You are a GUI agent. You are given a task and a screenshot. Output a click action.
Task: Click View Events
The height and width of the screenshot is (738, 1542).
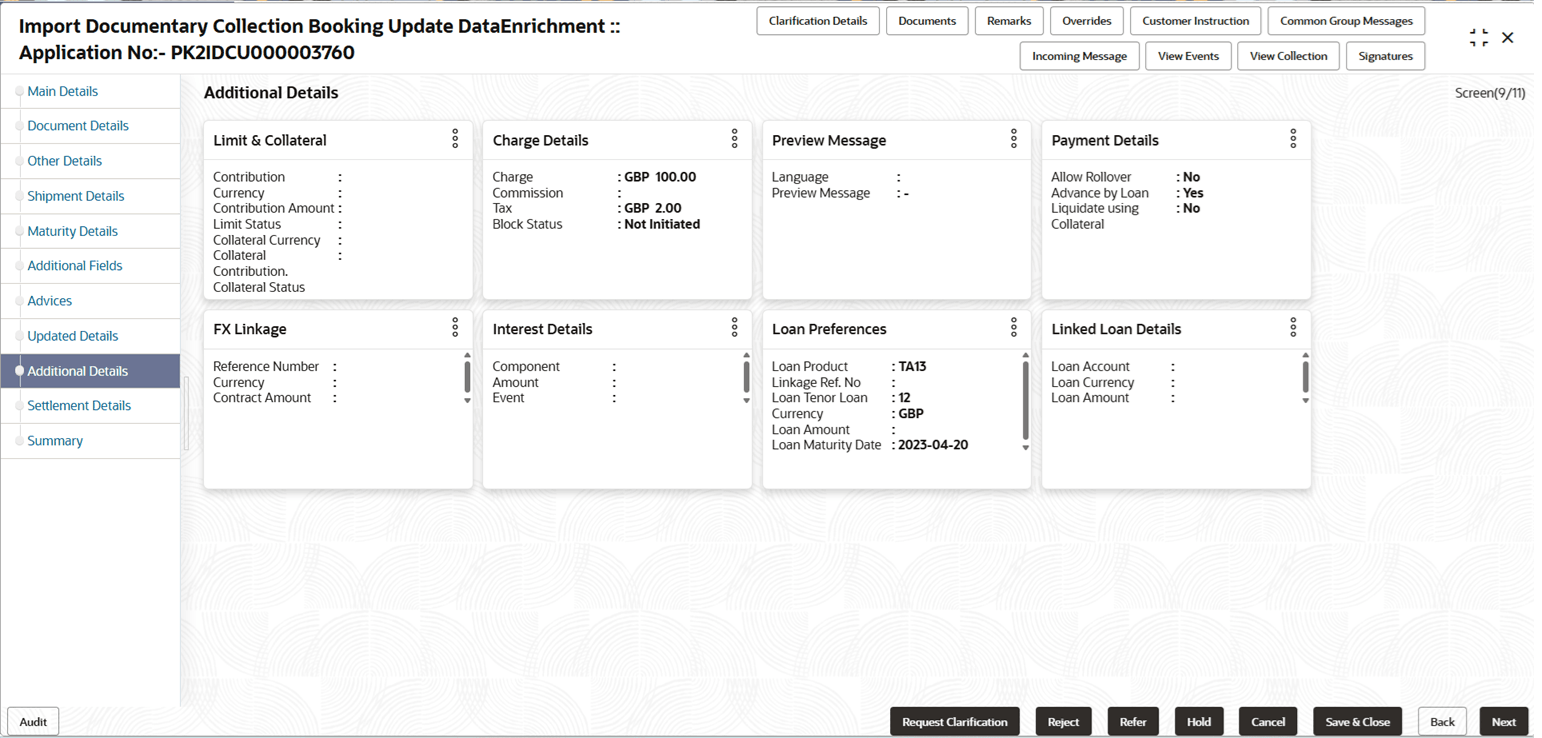coord(1188,56)
